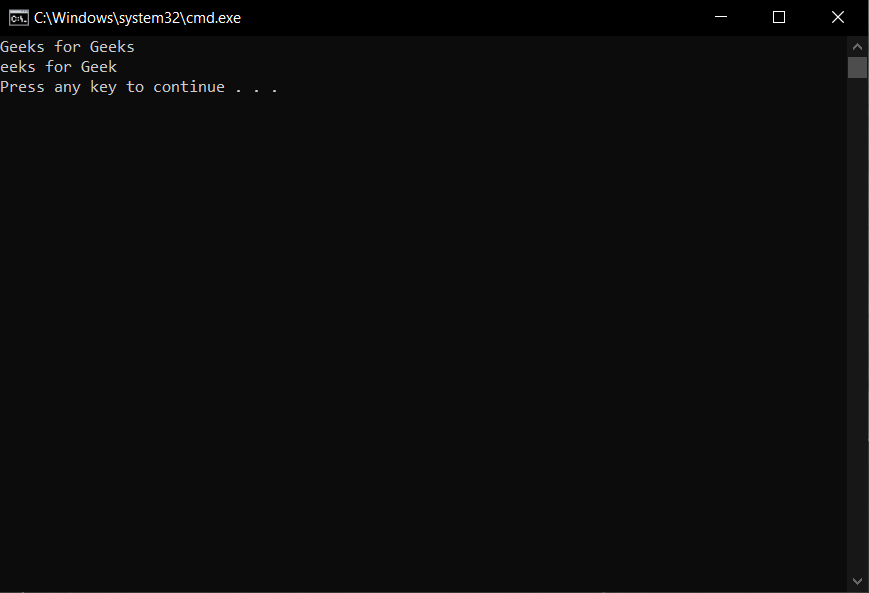Image resolution: width=869 pixels, height=593 pixels.
Task: Click the 'Press any key to continue' line
Action: [x=139, y=87]
